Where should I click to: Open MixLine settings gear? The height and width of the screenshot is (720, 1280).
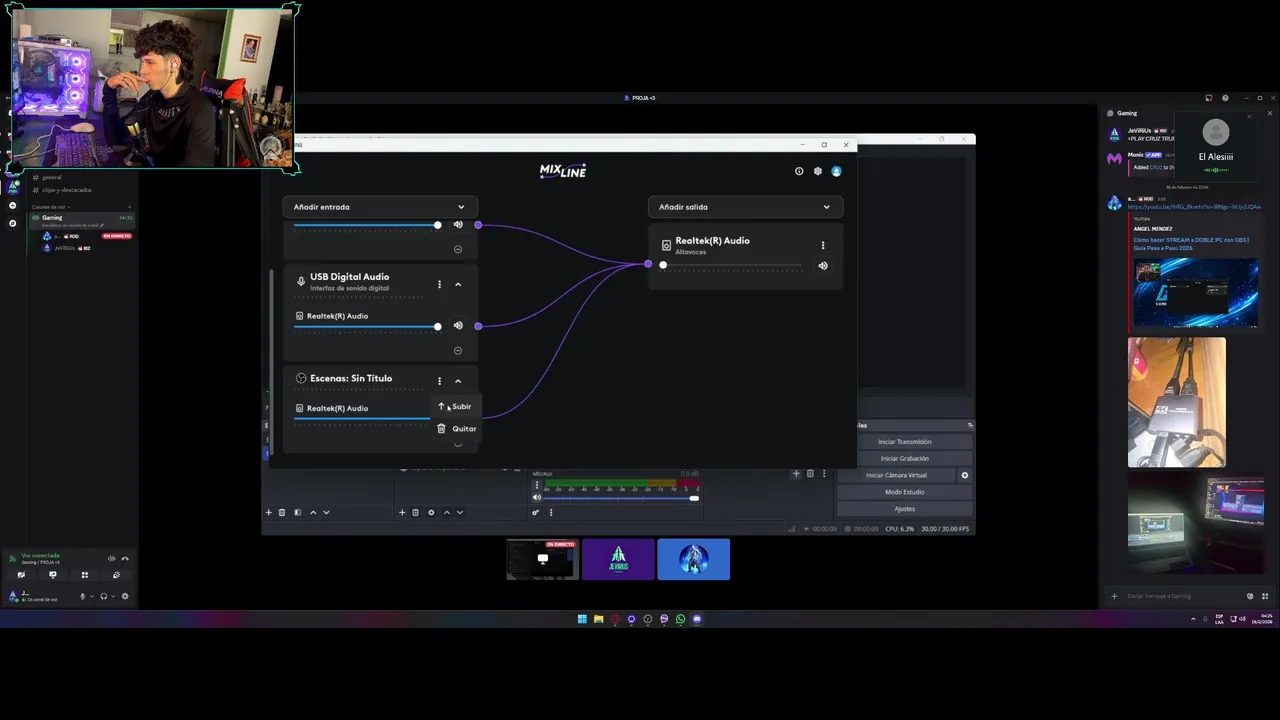tap(817, 171)
